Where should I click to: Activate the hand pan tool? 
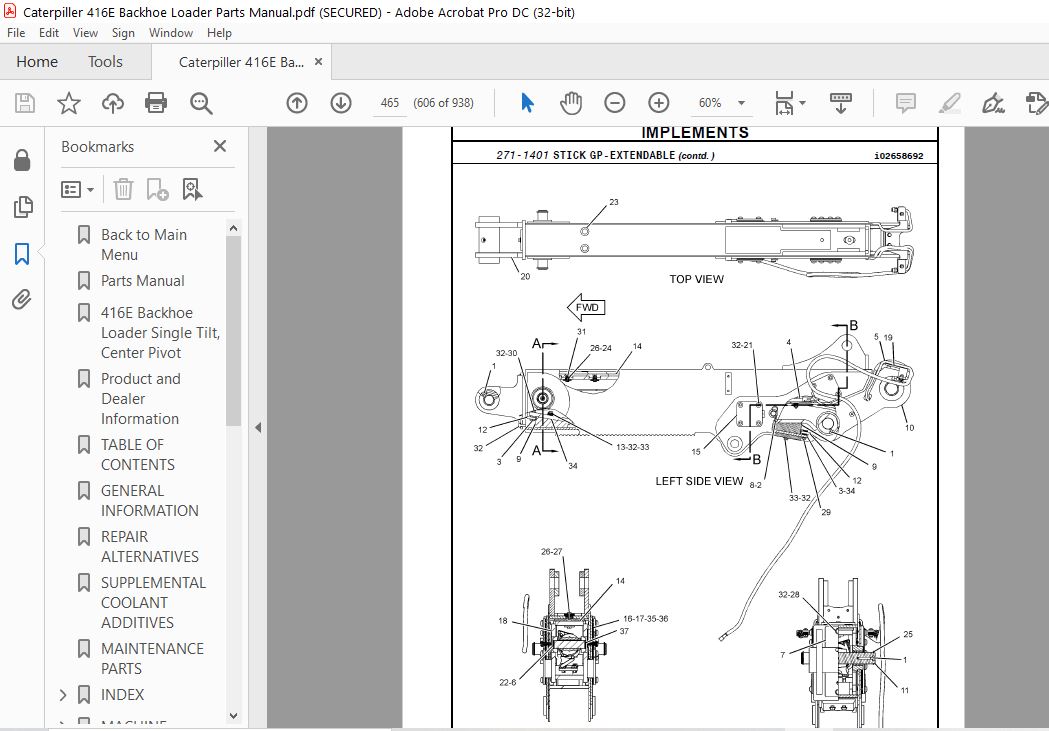pyautogui.click(x=571, y=103)
